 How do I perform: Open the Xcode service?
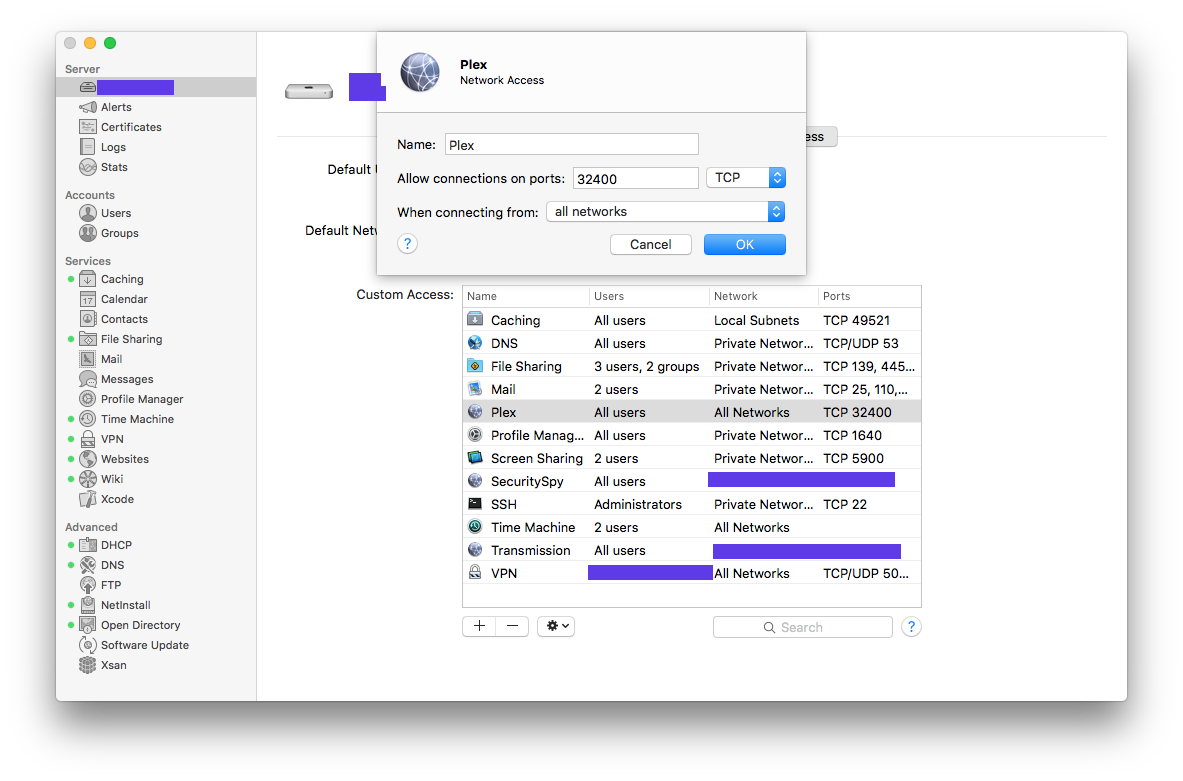(x=117, y=499)
